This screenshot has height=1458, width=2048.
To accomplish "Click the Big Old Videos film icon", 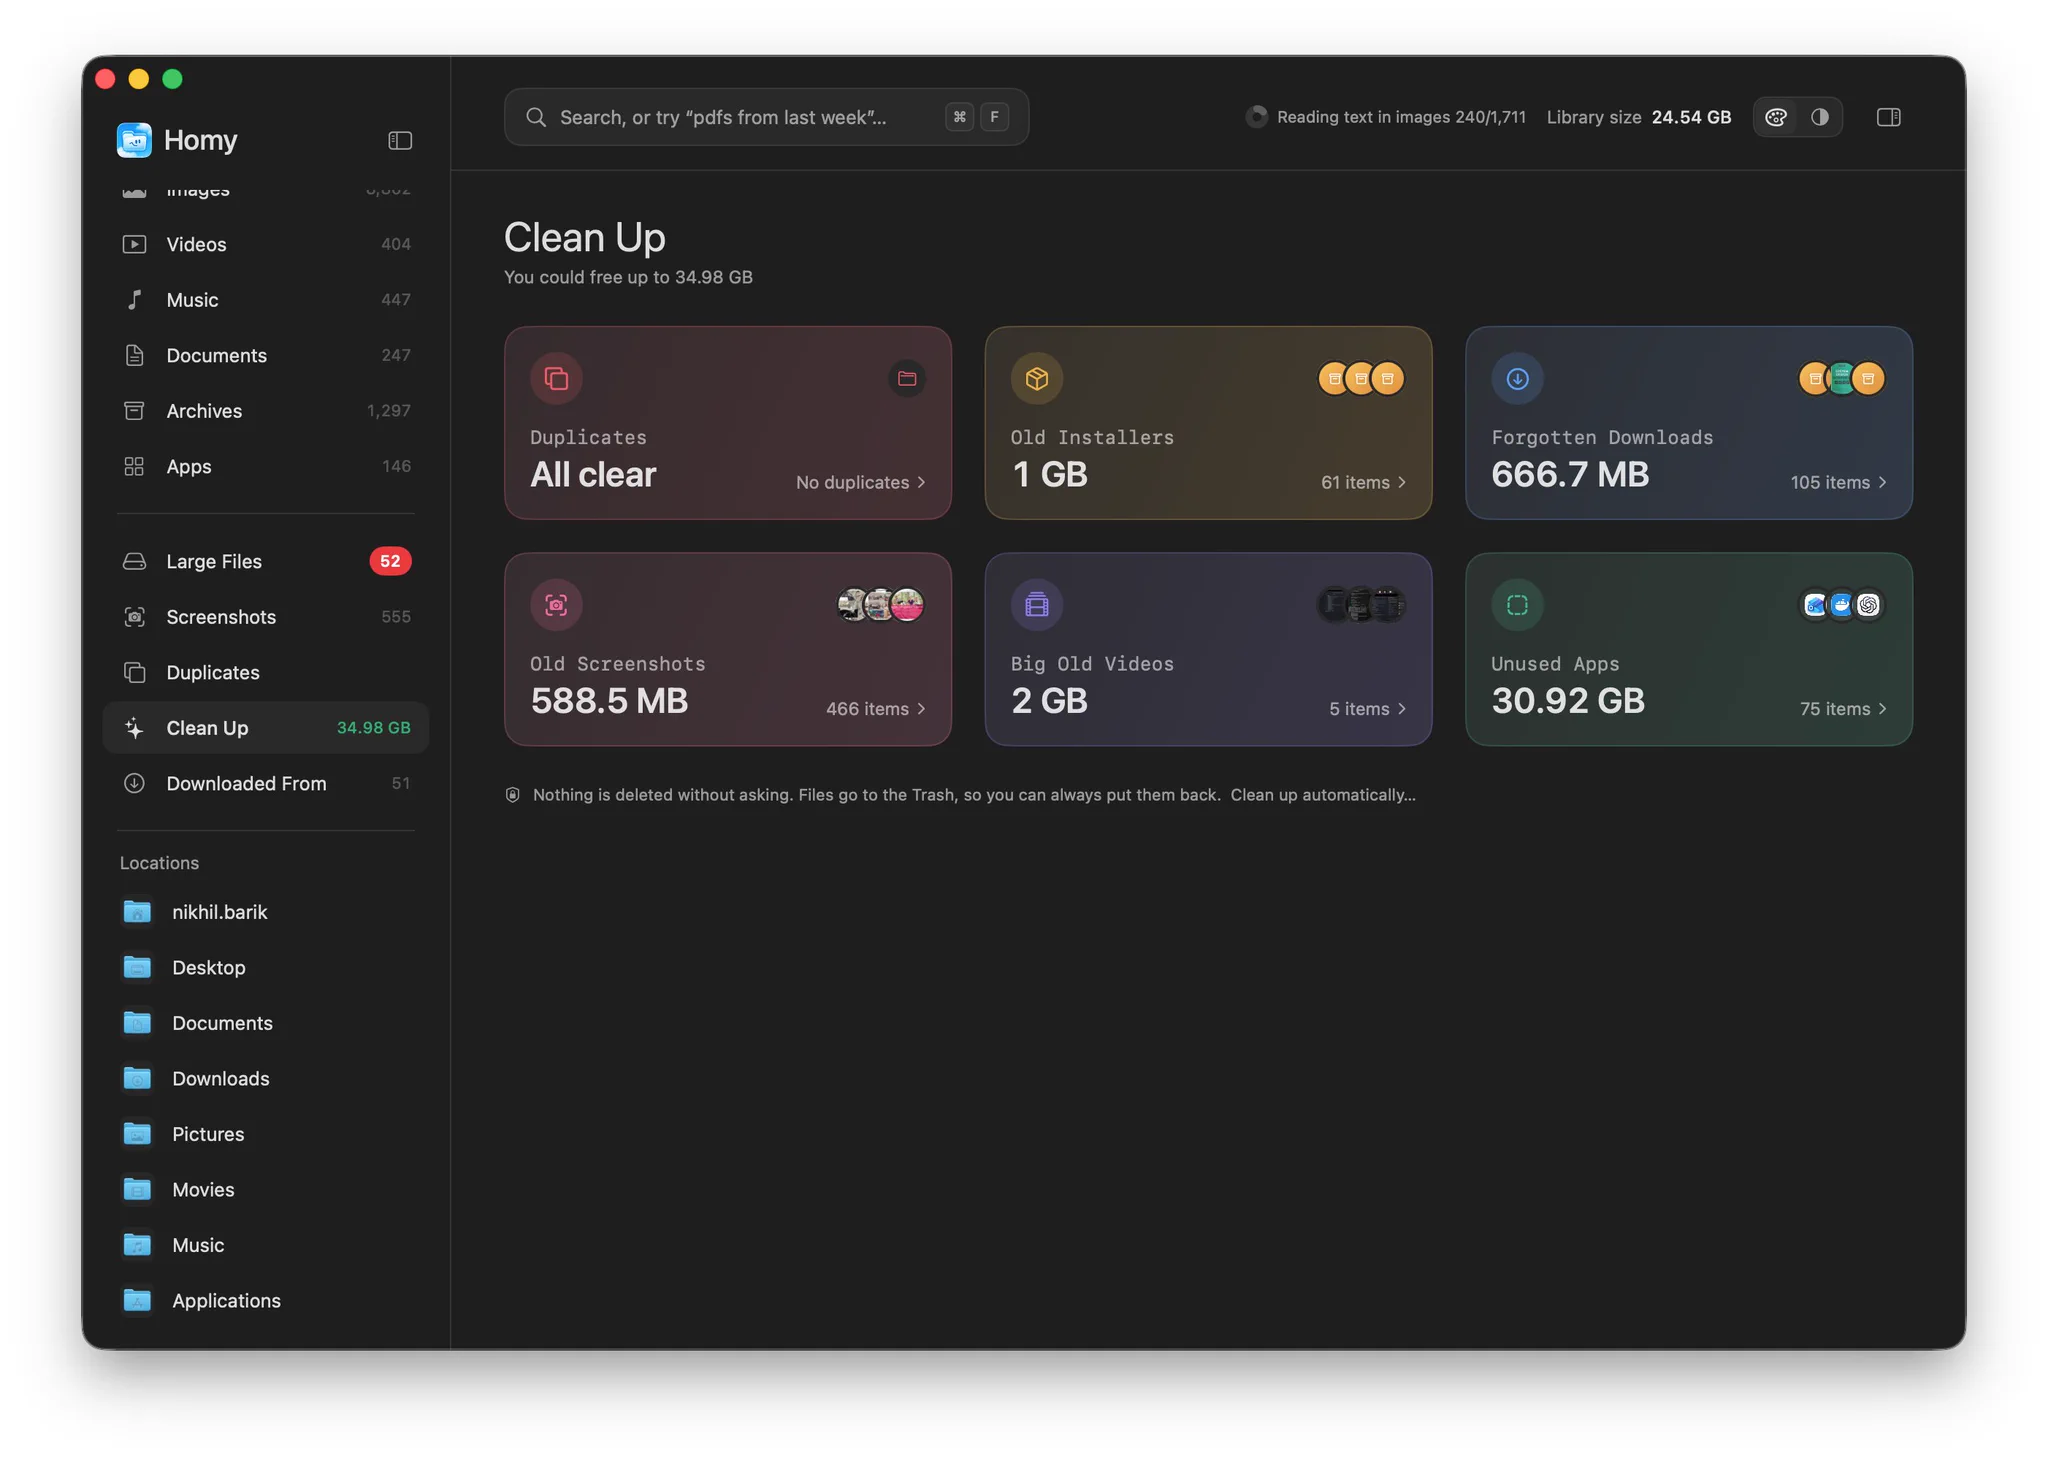I will point(1037,605).
